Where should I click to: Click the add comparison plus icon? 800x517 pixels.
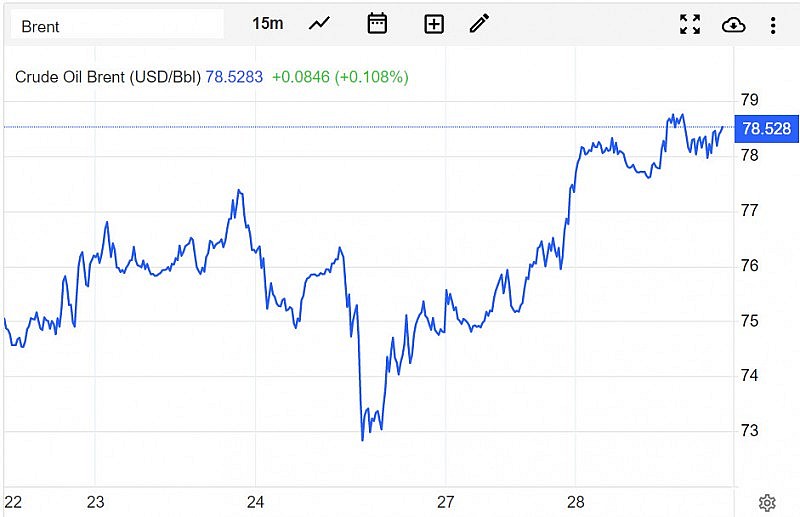pyautogui.click(x=434, y=24)
